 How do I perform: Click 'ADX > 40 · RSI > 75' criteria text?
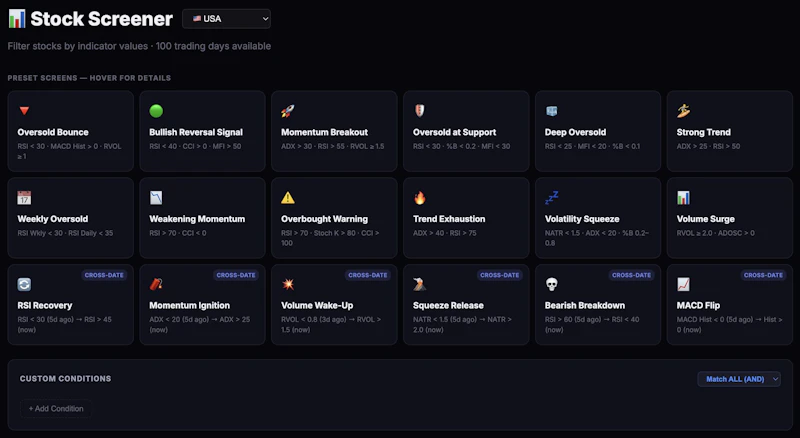click(444, 233)
